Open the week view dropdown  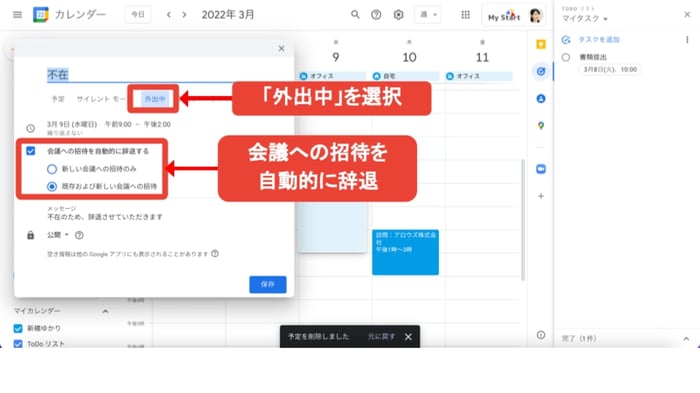pos(428,15)
